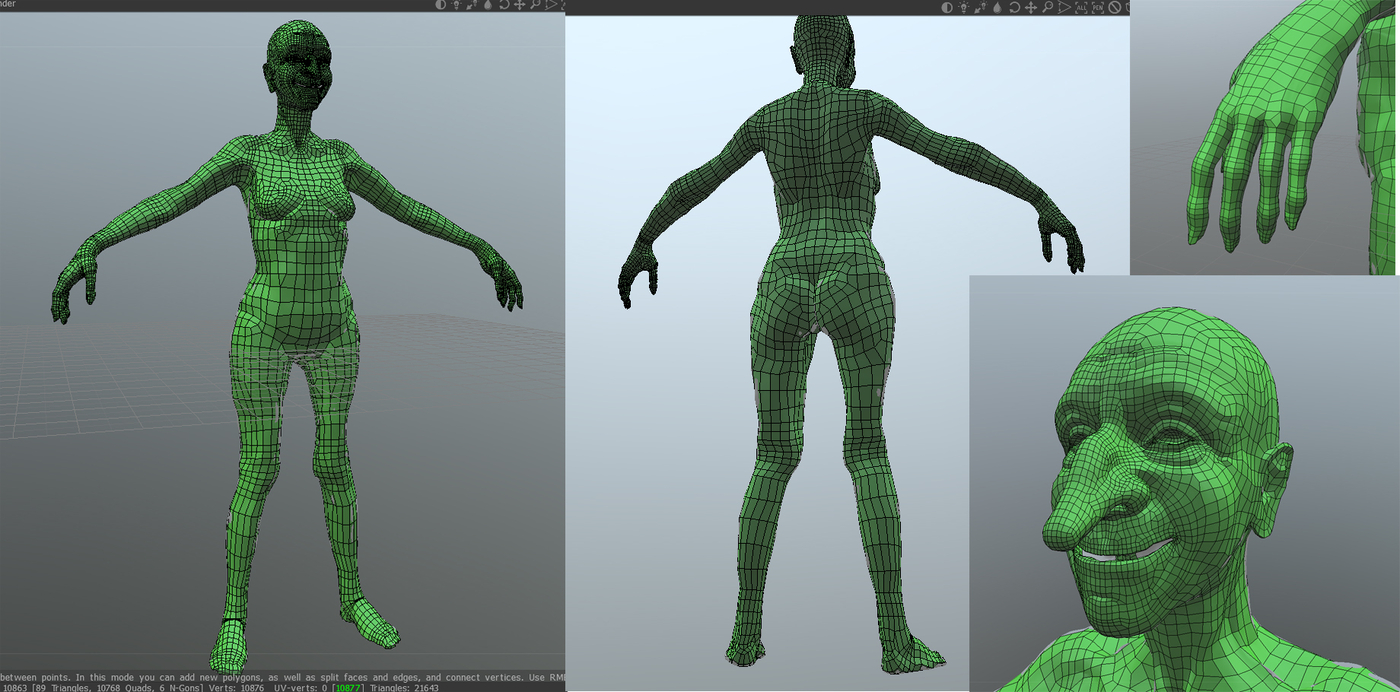Toggle the perspective triangle icon above the front-view model
Screen dimensions: 1400x692
pyautogui.click(x=551, y=4)
